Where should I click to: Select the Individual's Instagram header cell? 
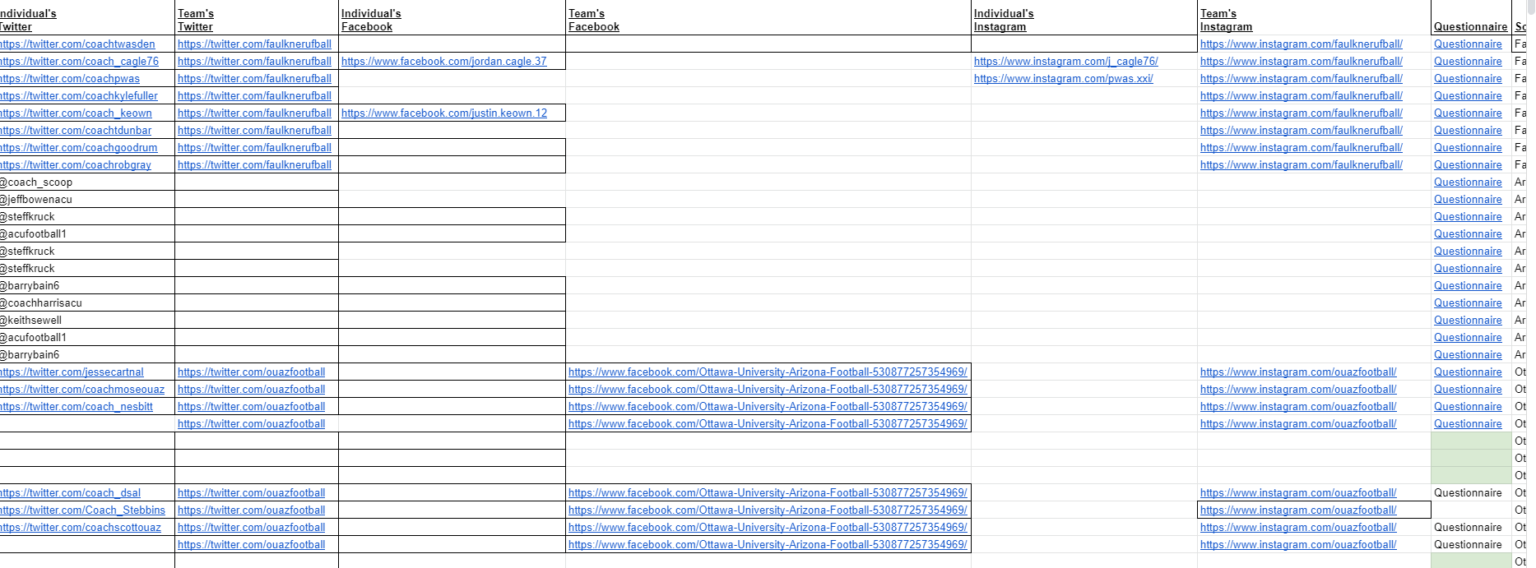[x=1084, y=20]
